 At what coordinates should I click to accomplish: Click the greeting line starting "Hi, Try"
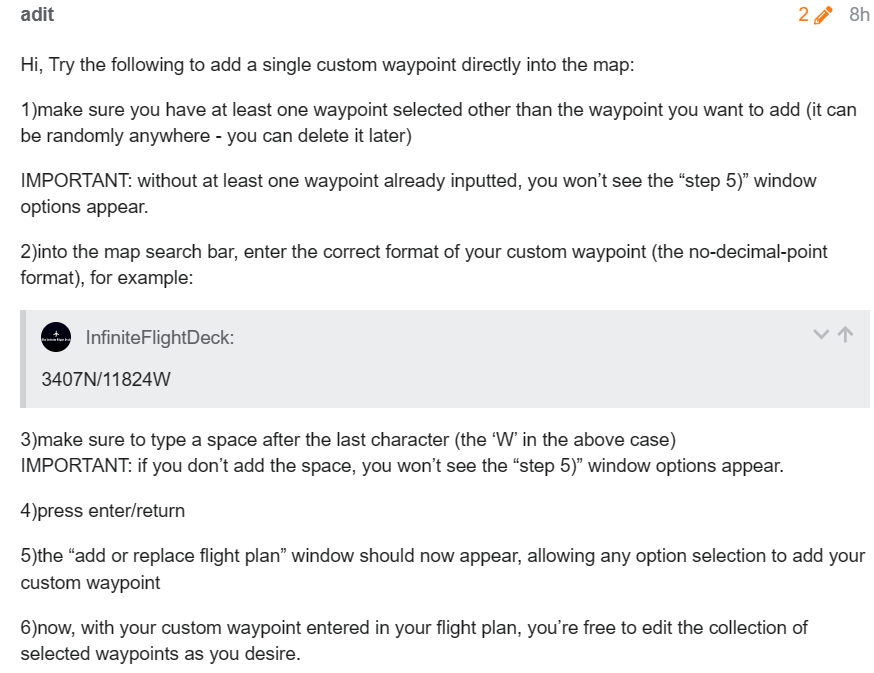click(x=327, y=65)
